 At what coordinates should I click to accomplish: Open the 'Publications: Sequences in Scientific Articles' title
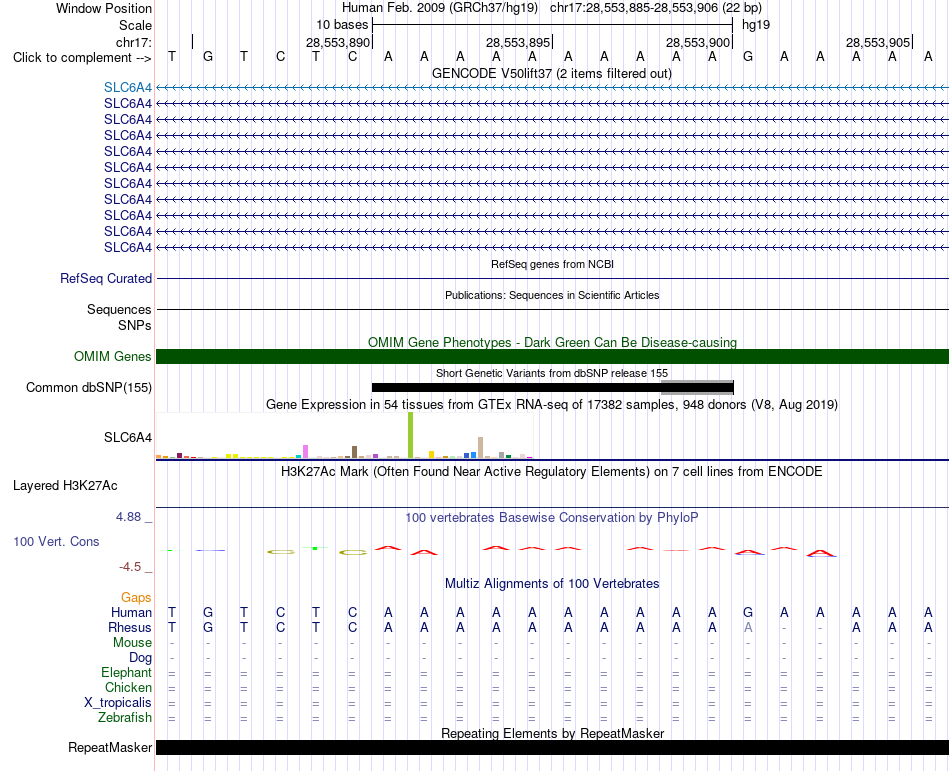(x=552, y=295)
